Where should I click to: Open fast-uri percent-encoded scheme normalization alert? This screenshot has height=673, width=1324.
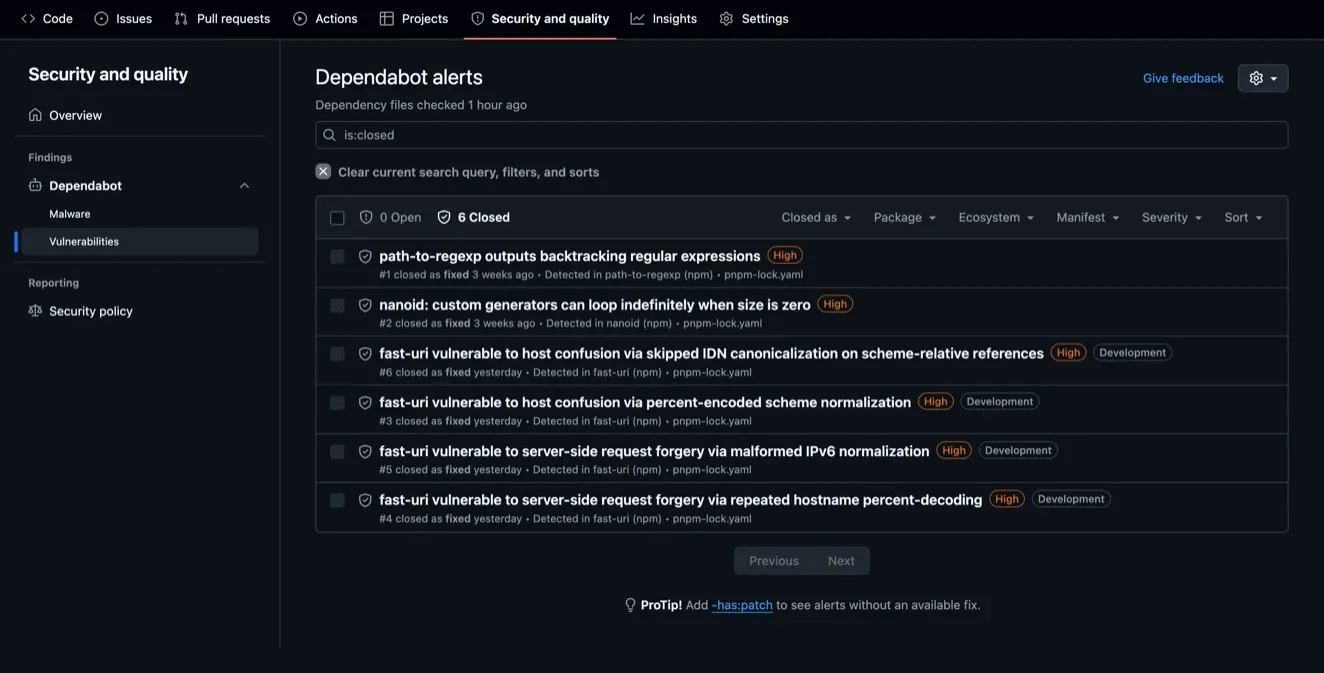pyautogui.click(x=645, y=402)
